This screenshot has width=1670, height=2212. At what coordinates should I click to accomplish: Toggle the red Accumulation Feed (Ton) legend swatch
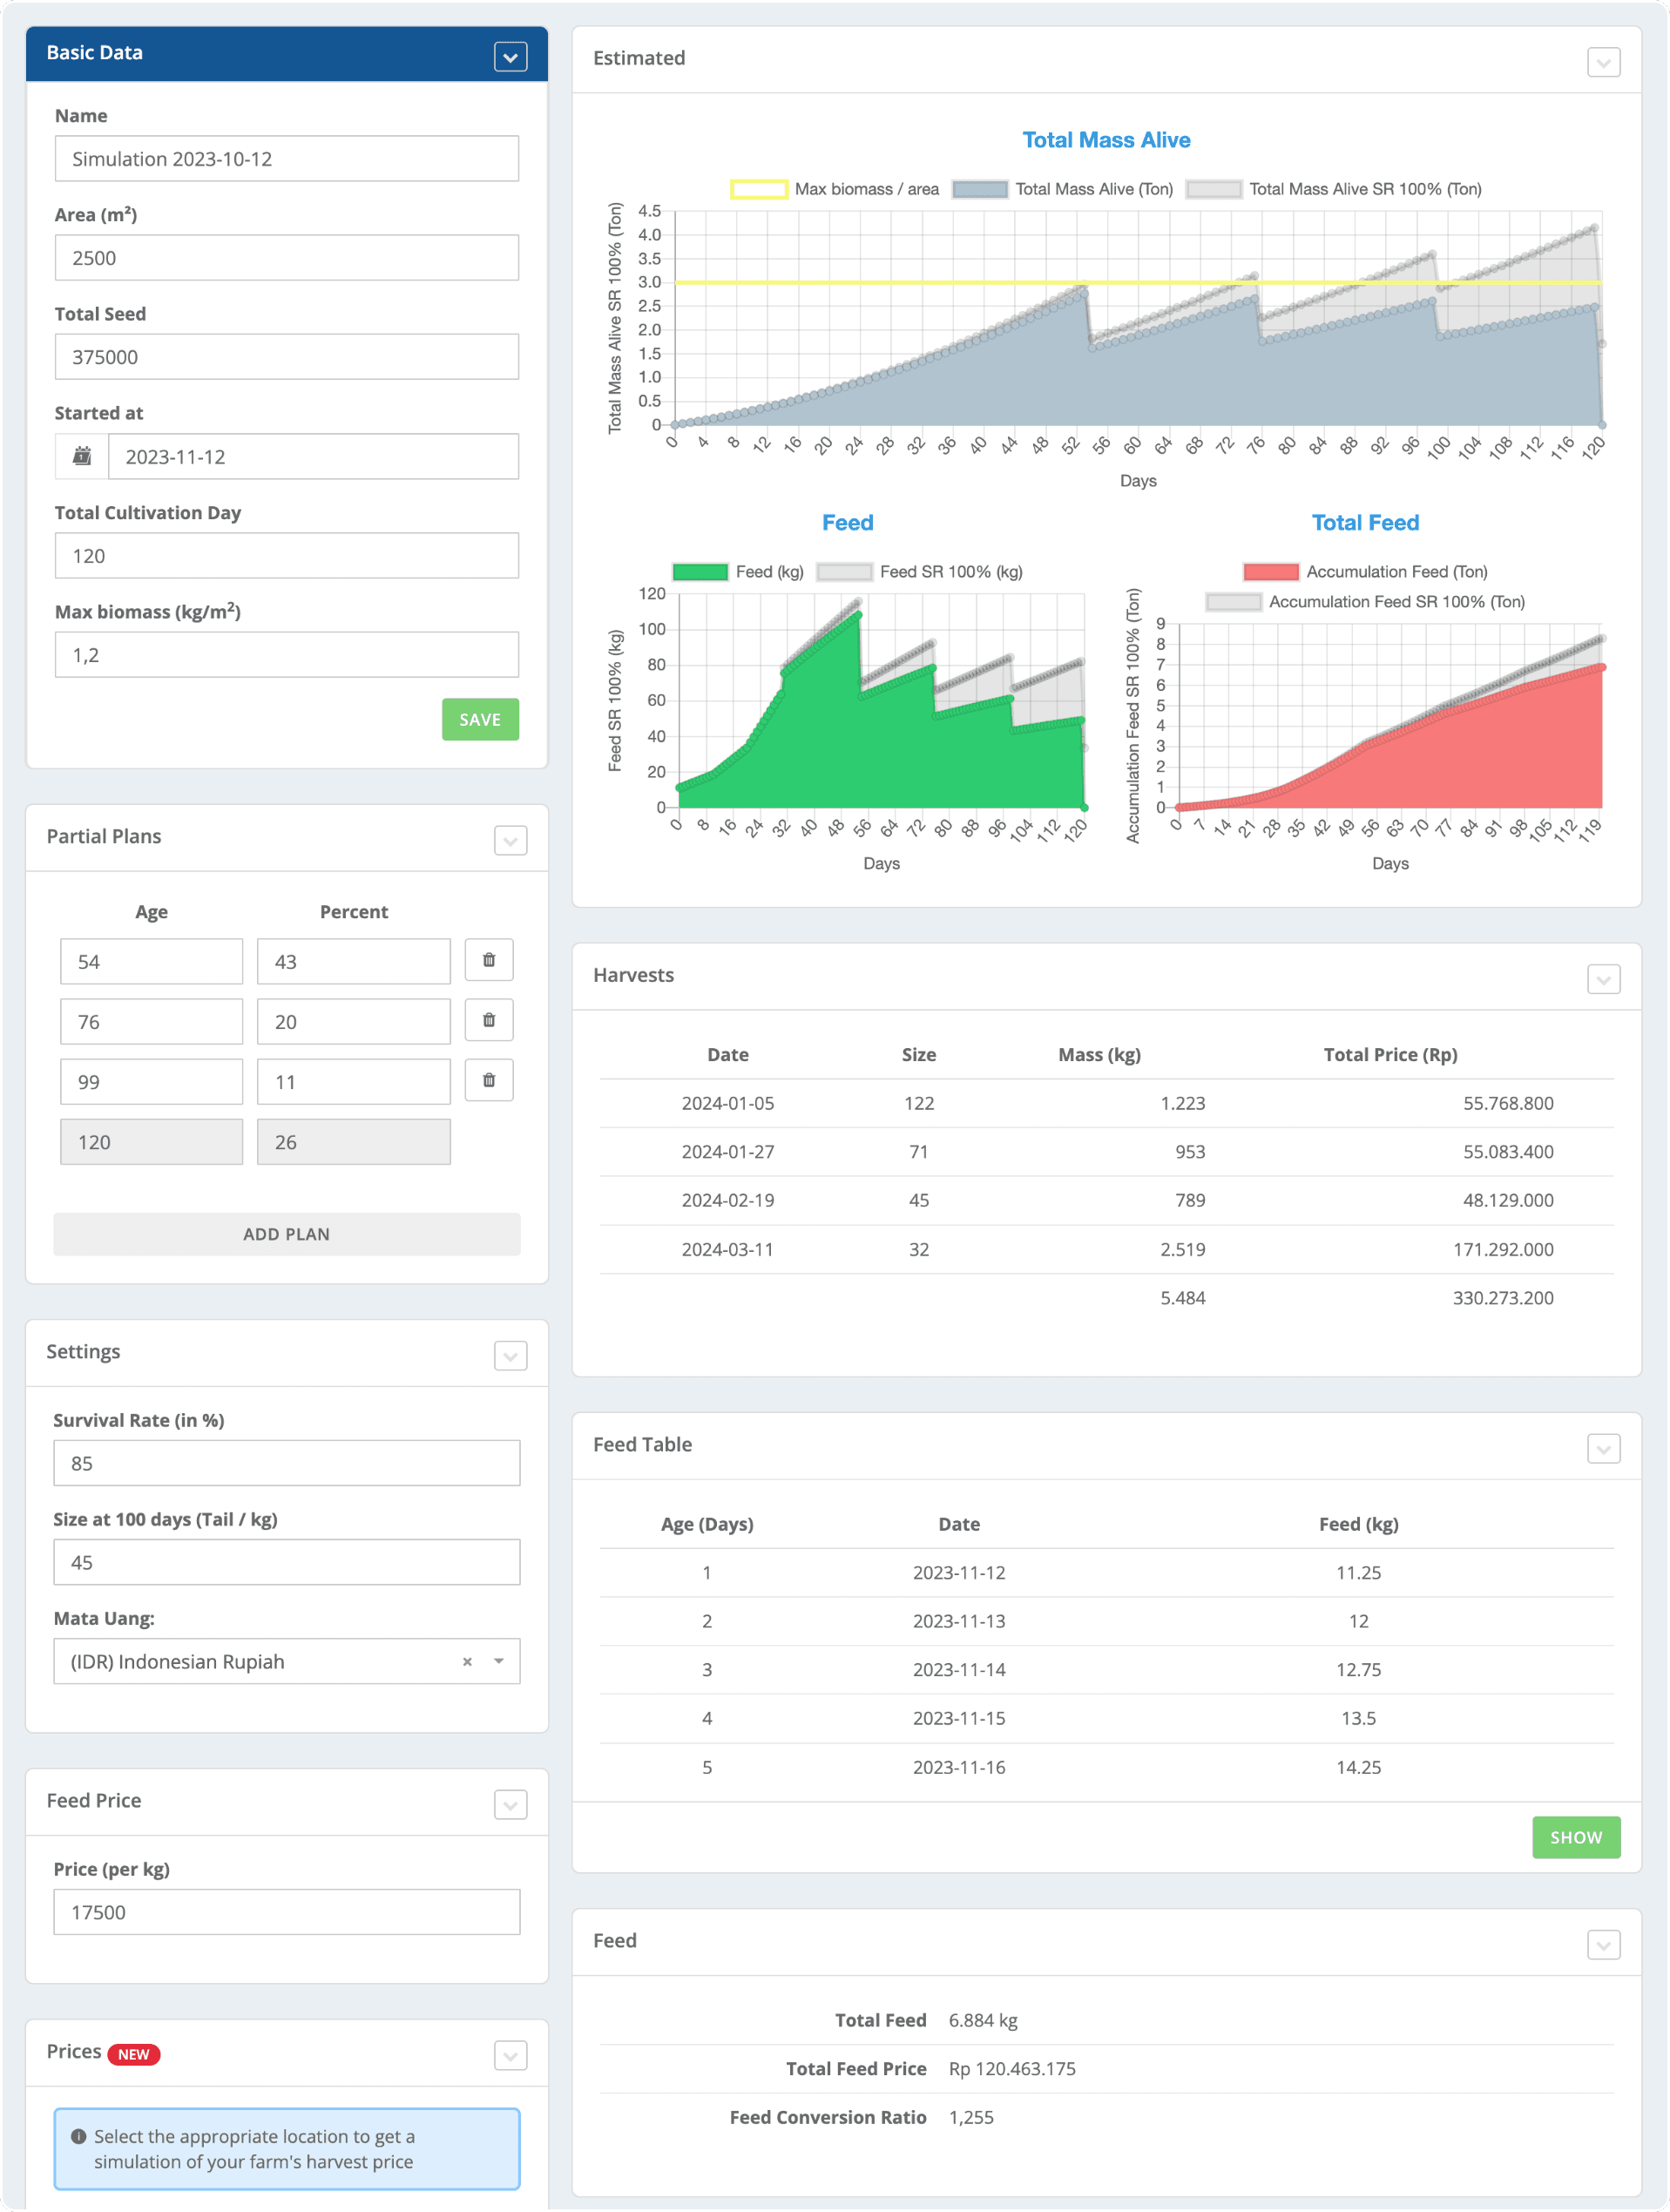(1270, 572)
